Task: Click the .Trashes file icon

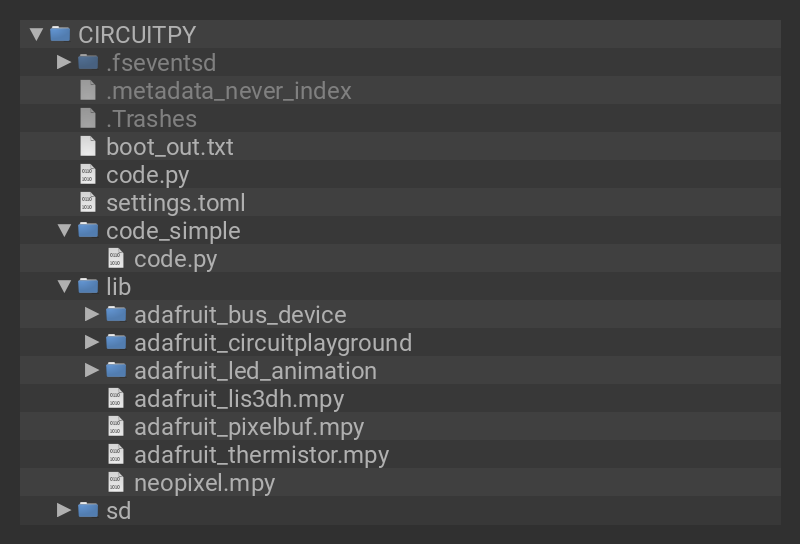Action: point(88,118)
